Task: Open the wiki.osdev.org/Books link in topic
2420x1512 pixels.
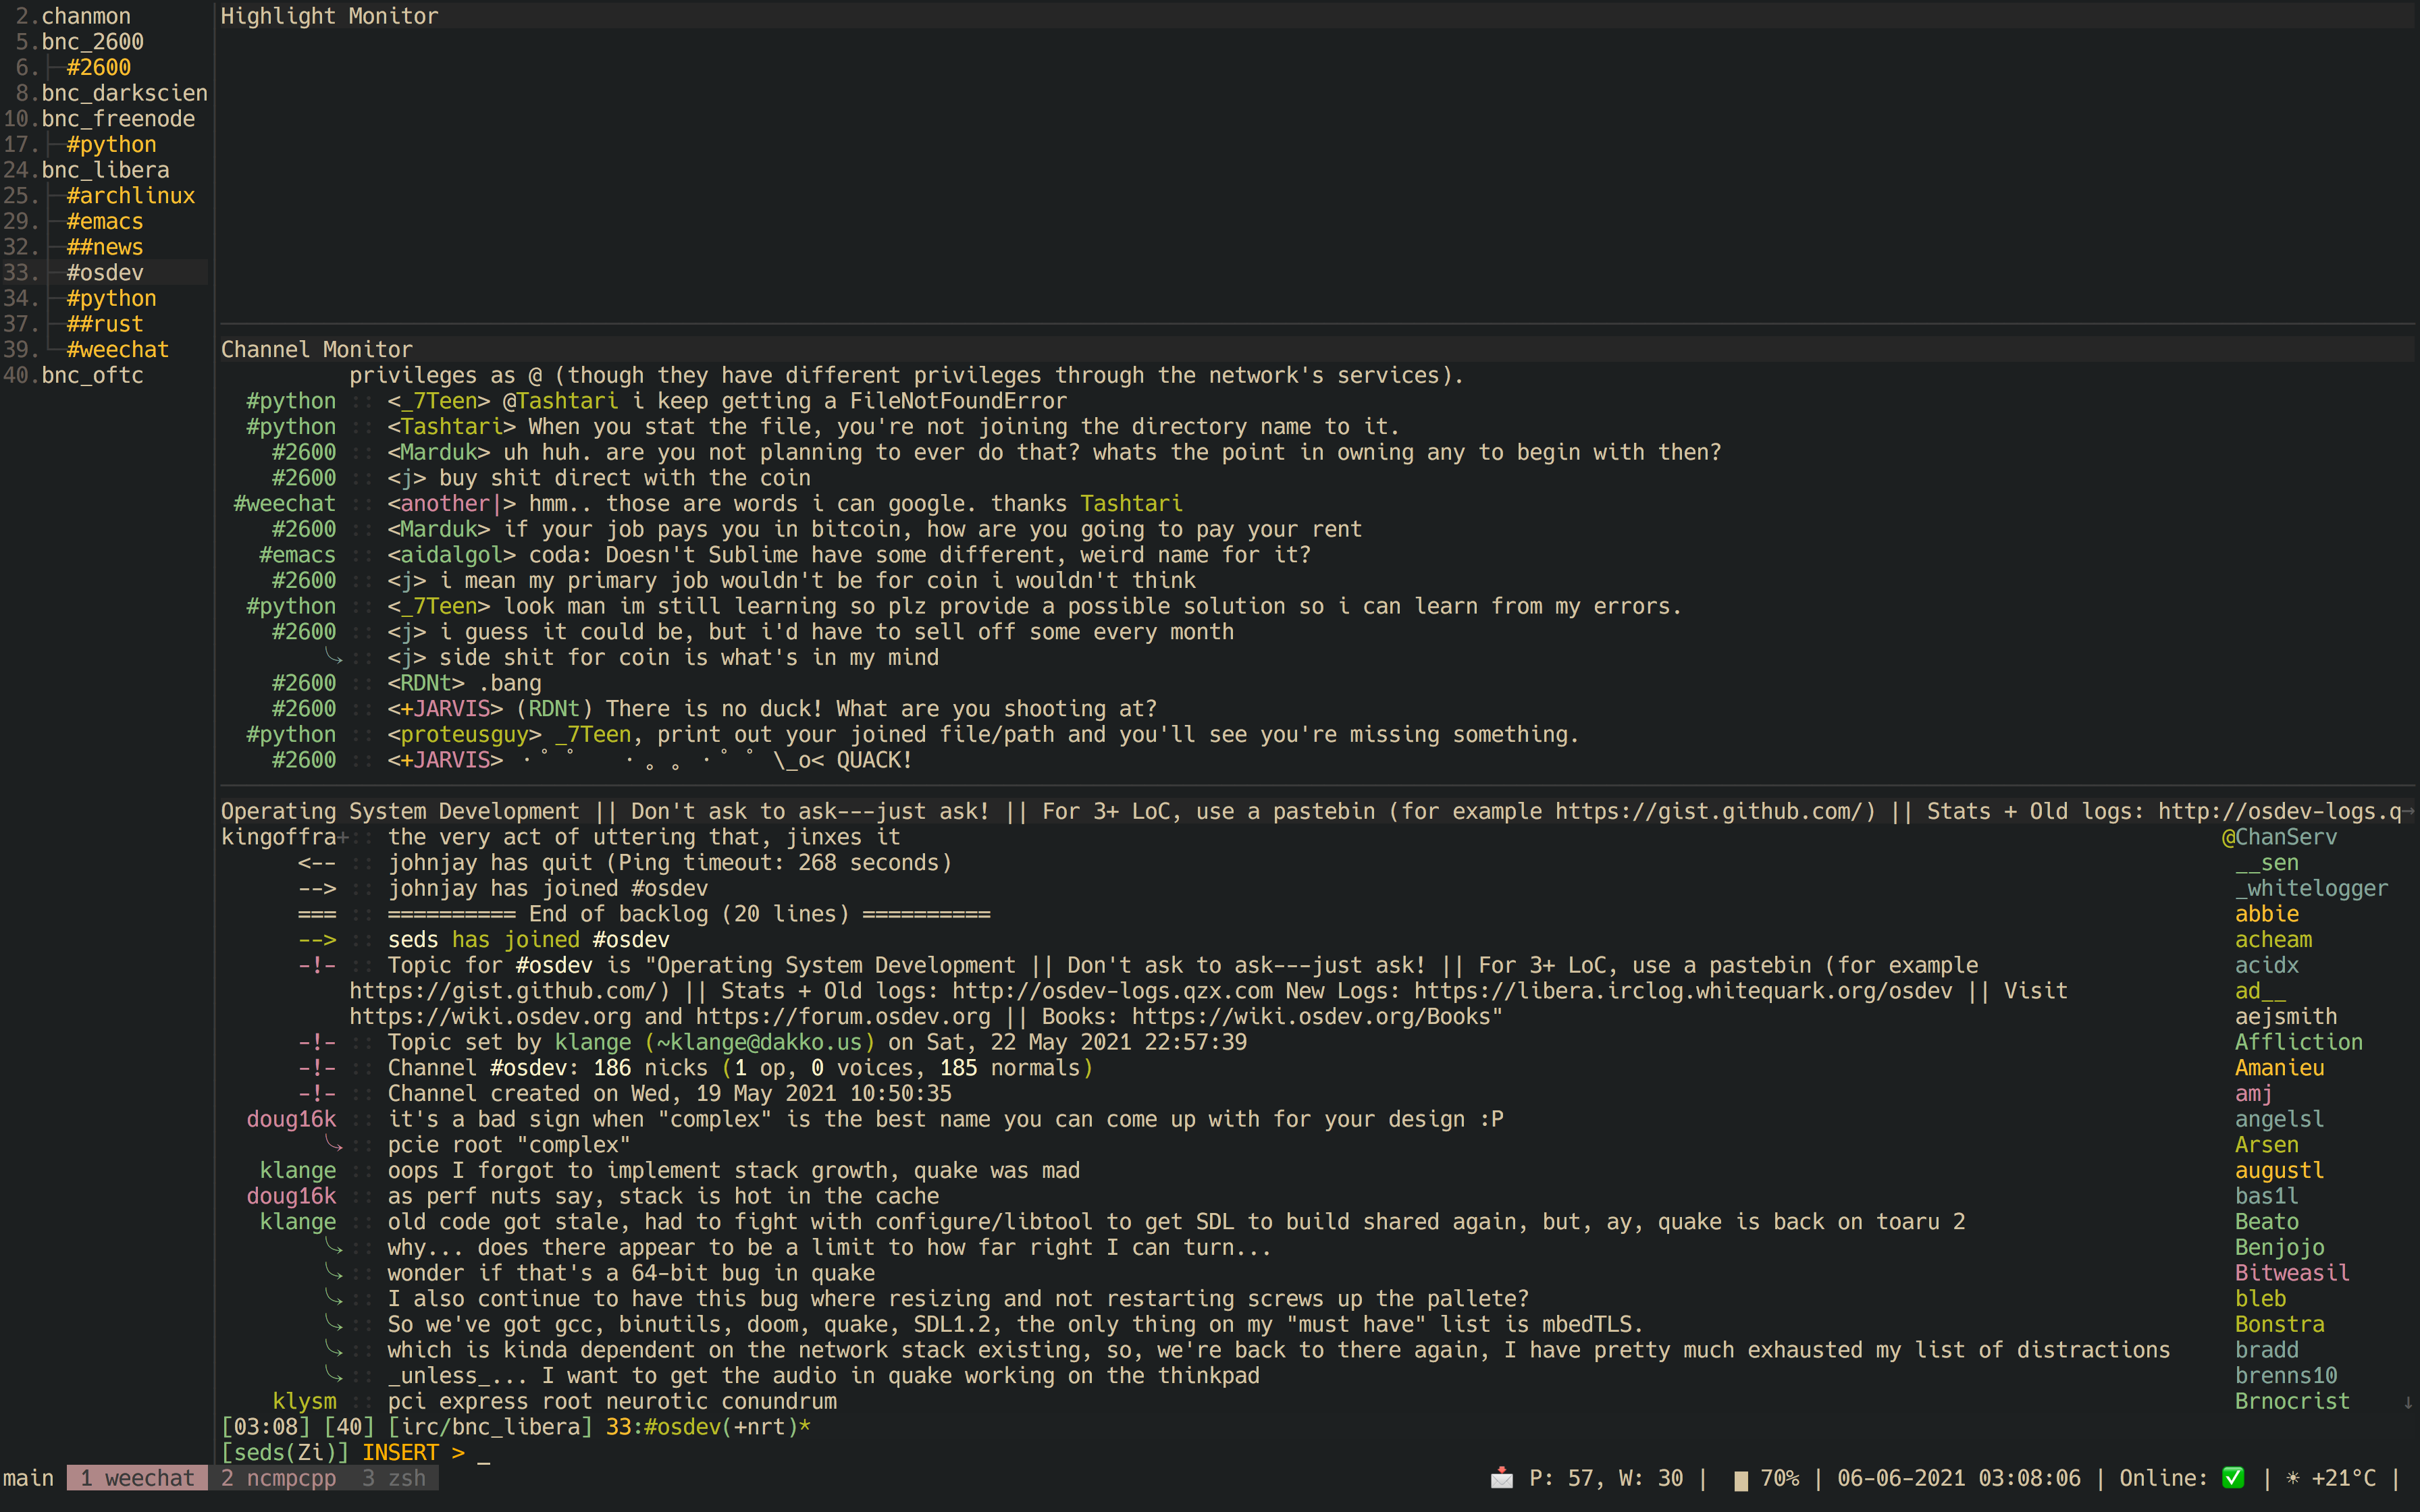Action: 1313,1017
